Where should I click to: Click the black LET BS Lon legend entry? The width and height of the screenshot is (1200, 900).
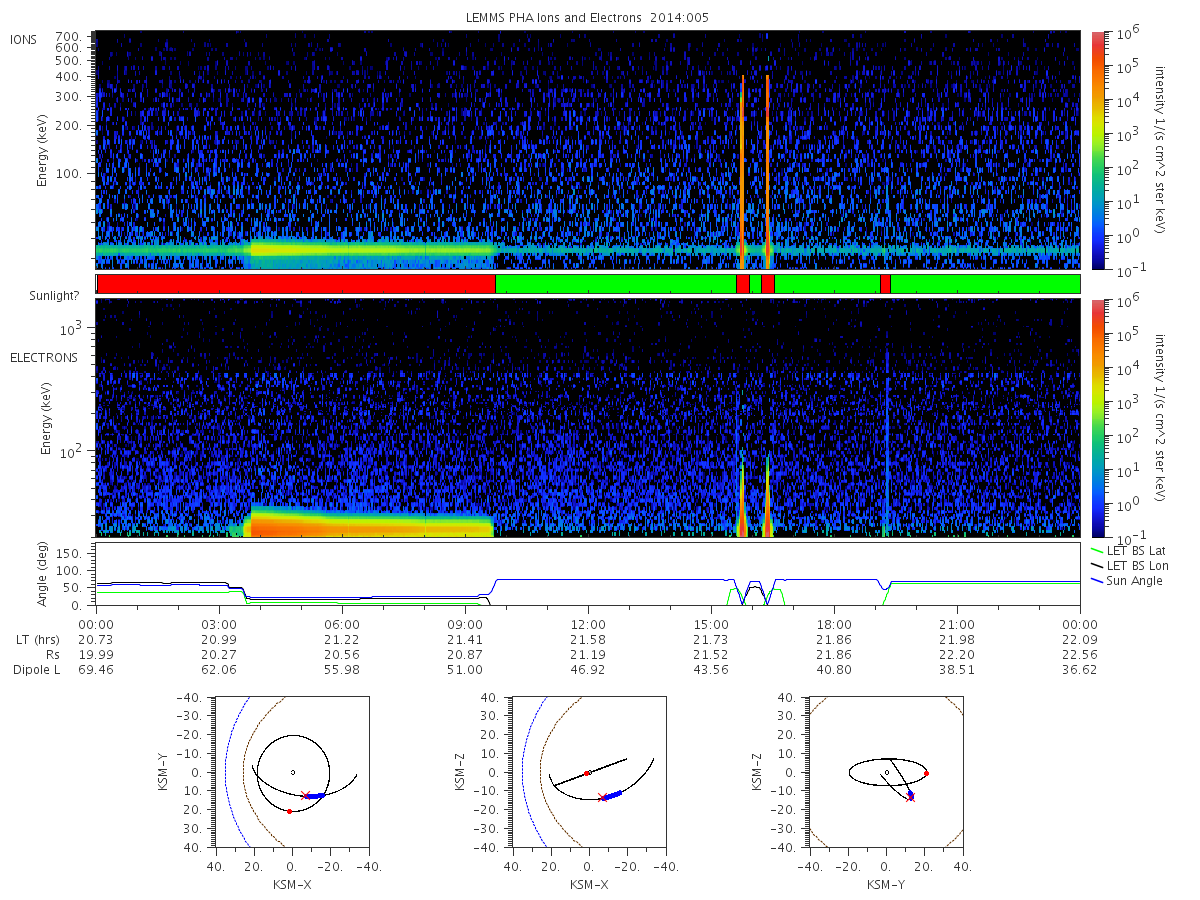1129,566
